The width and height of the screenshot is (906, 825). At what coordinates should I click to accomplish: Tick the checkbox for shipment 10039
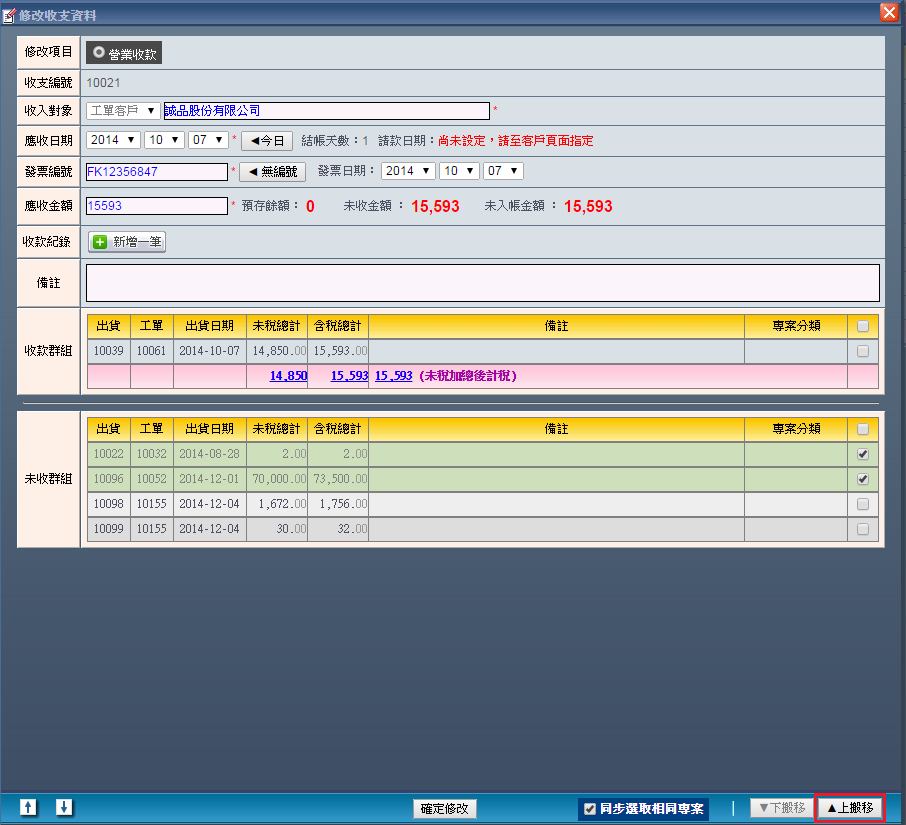click(x=862, y=351)
